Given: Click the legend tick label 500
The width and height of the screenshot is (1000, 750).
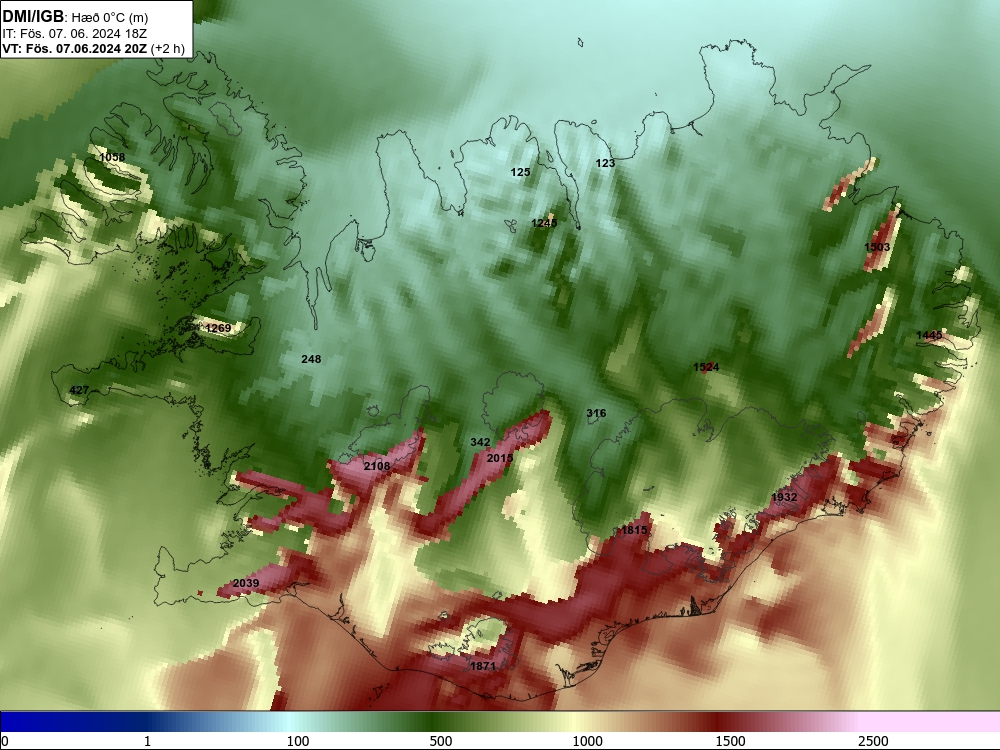Looking at the screenshot, I should coord(441,741).
